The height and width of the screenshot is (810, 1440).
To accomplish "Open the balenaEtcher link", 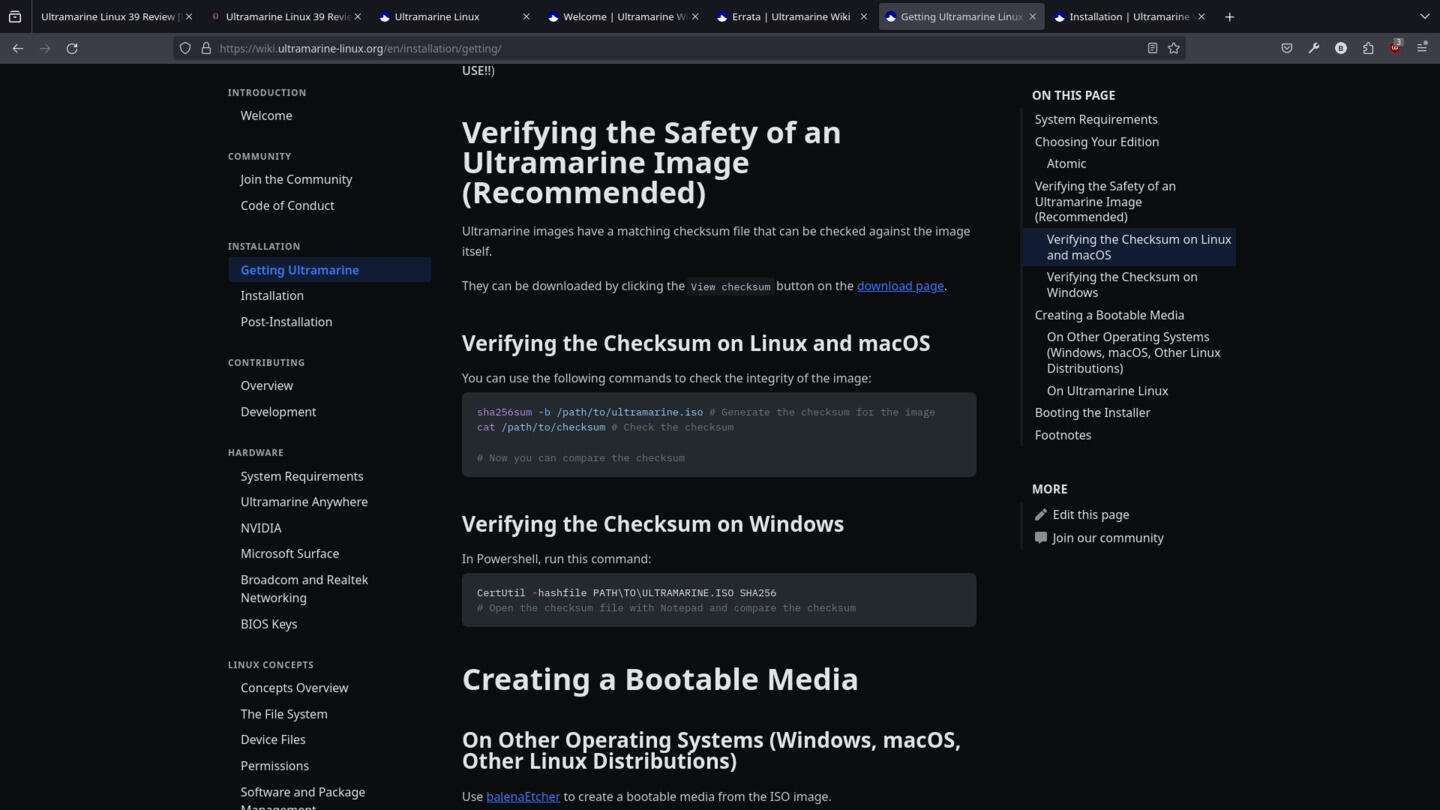I will [x=523, y=797].
